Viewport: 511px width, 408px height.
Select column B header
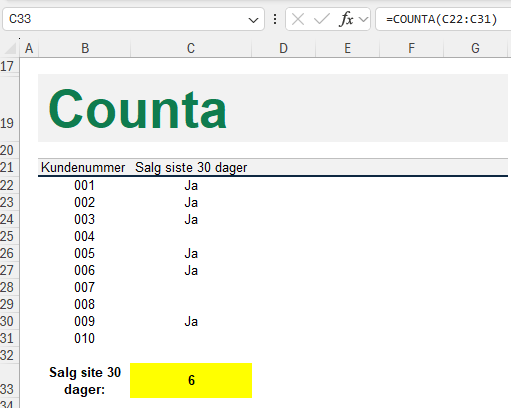click(x=85, y=49)
